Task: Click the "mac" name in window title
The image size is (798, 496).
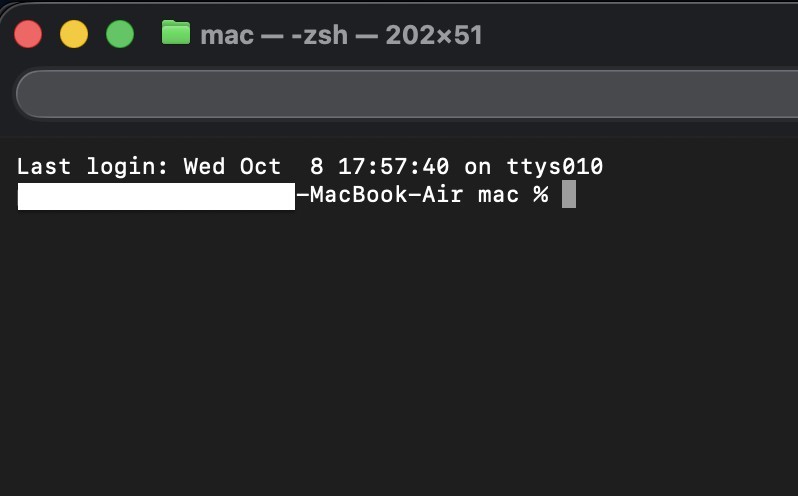Action: click(x=227, y=35)
